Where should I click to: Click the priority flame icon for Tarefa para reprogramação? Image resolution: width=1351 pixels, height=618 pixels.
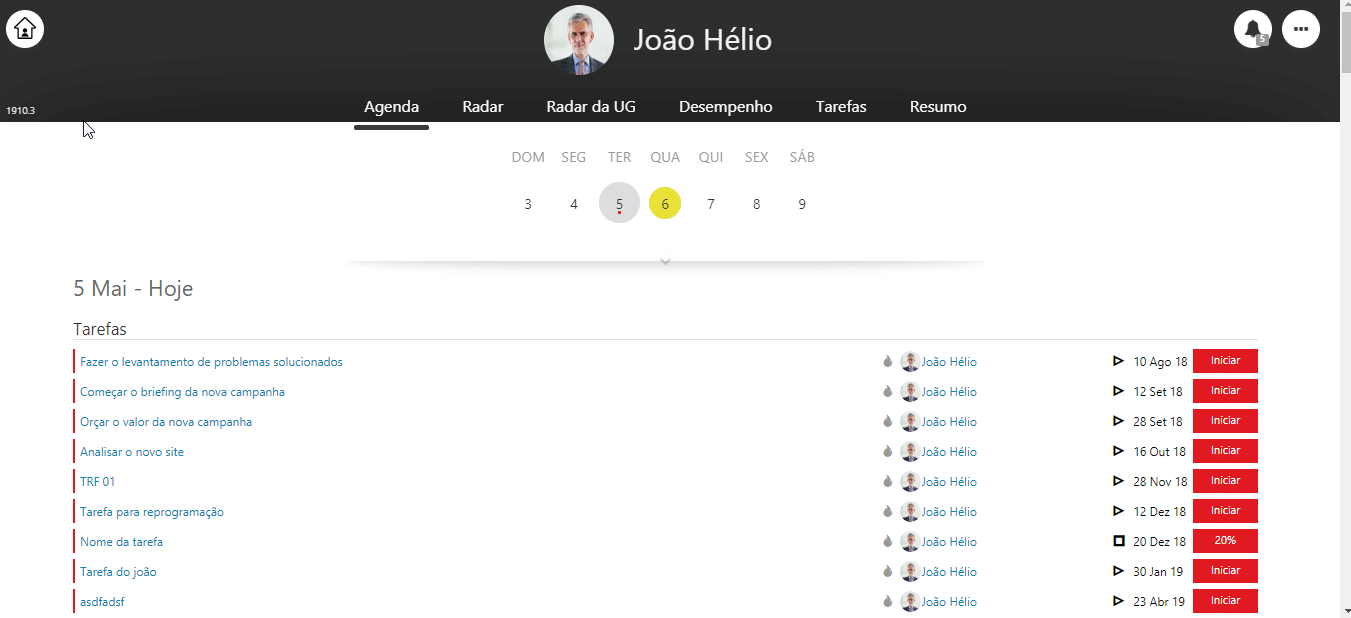(887, 512)
